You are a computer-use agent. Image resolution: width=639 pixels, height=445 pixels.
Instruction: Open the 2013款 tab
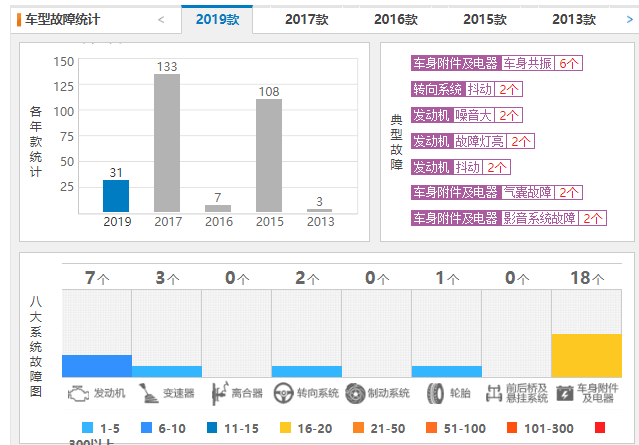(574, 19)
